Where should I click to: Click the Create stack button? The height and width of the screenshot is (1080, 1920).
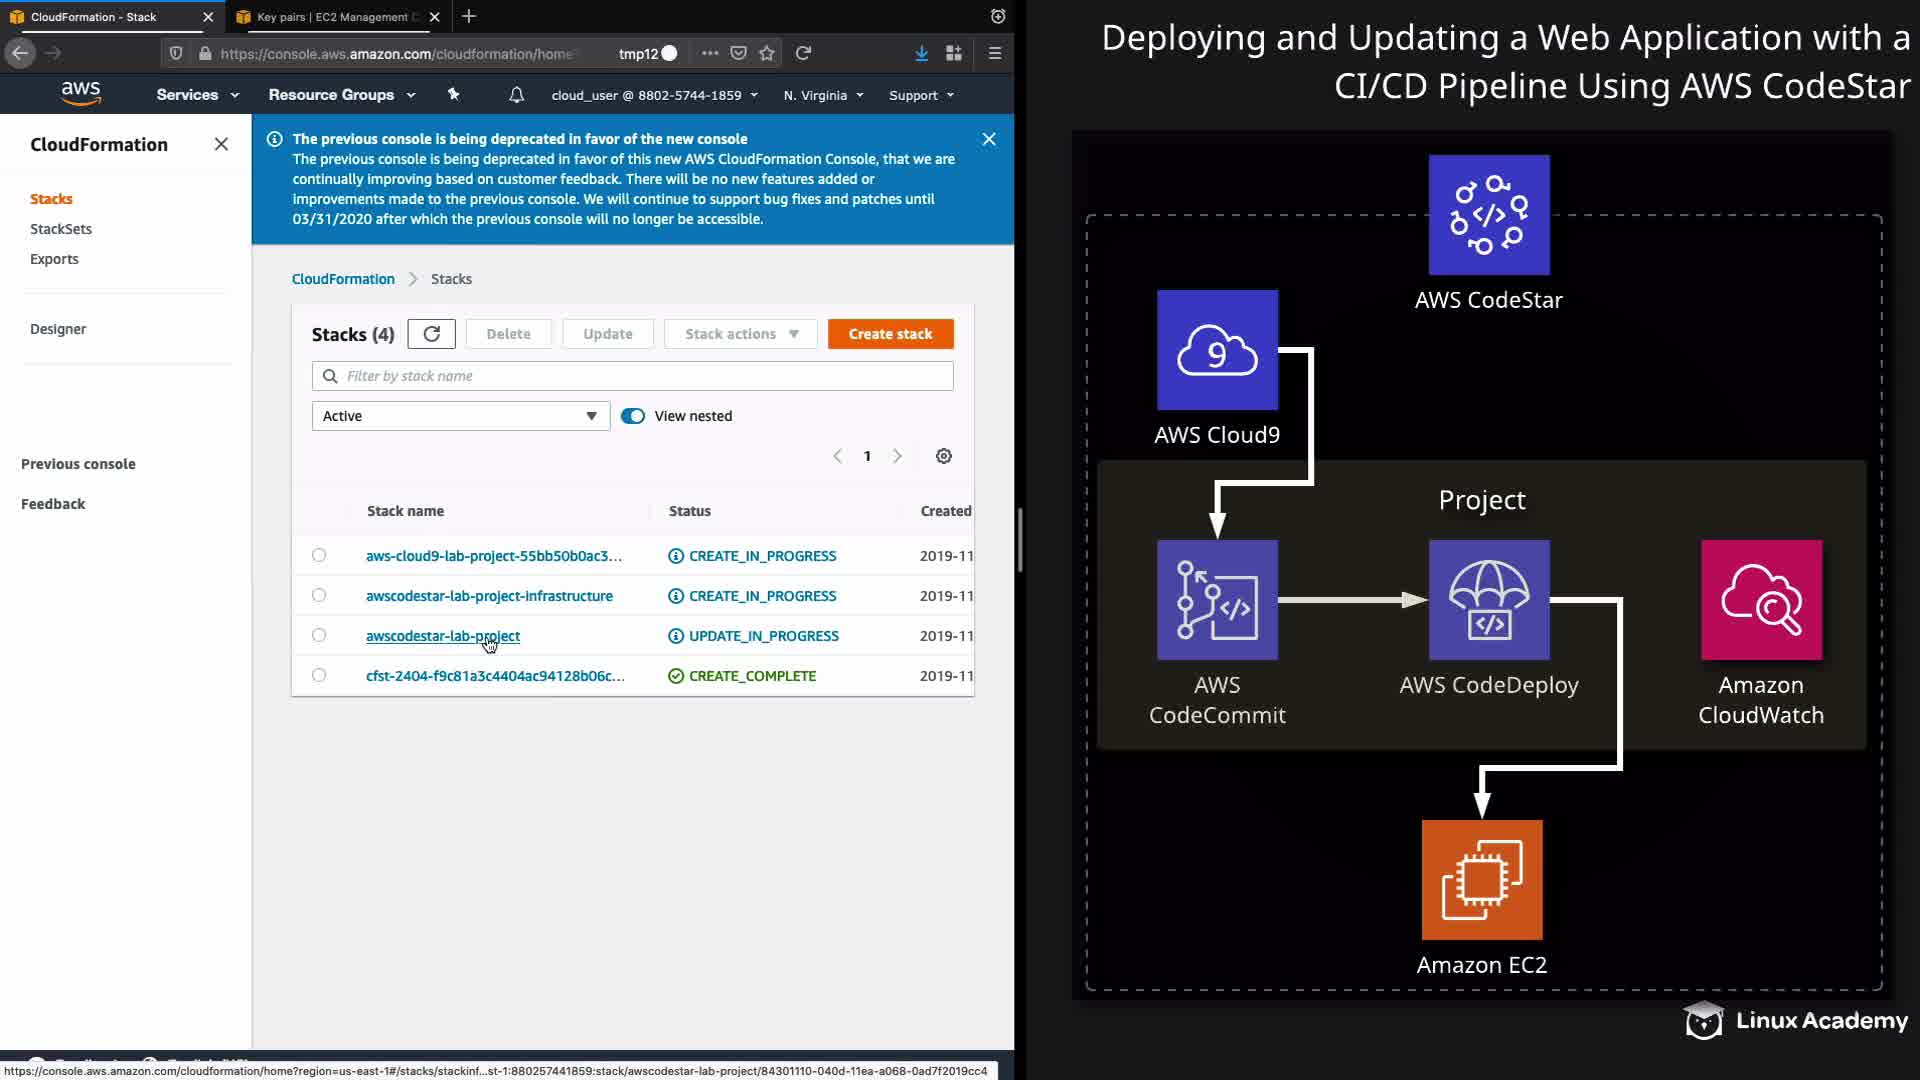890,334
